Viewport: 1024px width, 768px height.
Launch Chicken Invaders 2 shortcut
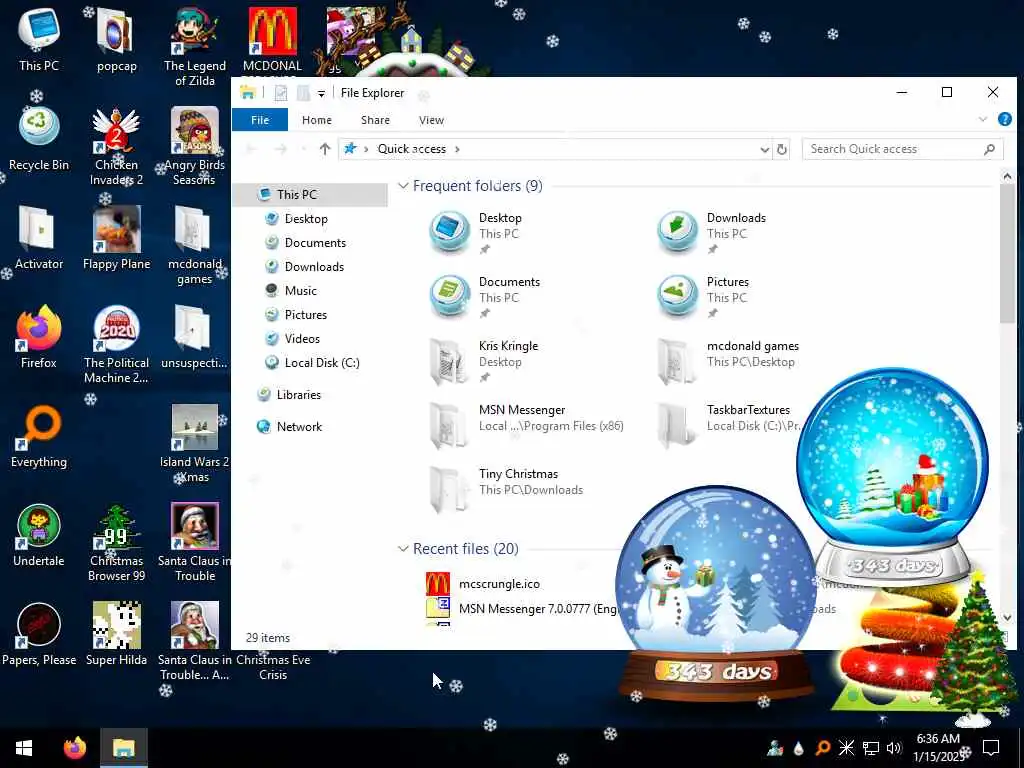116,146
